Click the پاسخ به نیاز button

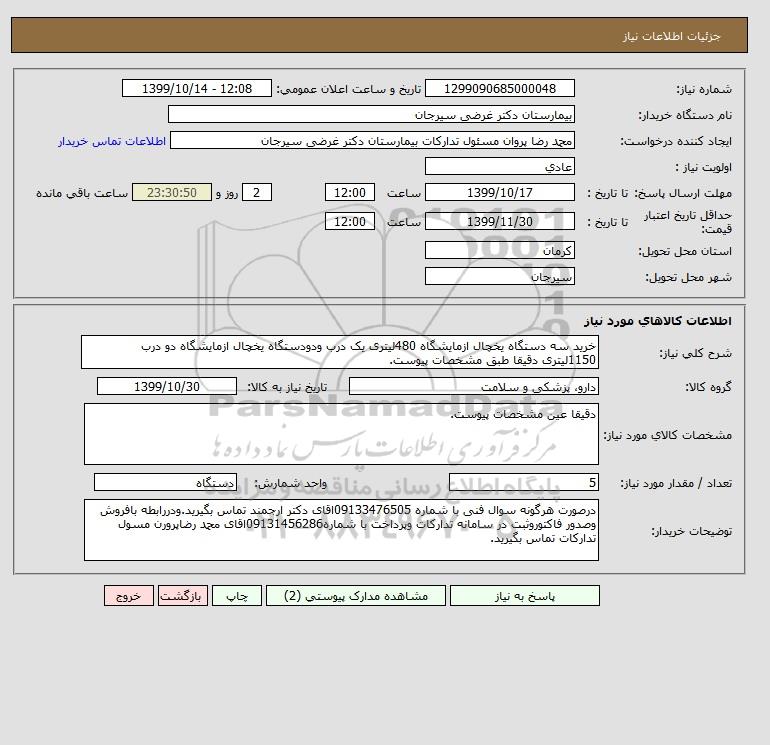pyautogui.click(x=524, y=596)
